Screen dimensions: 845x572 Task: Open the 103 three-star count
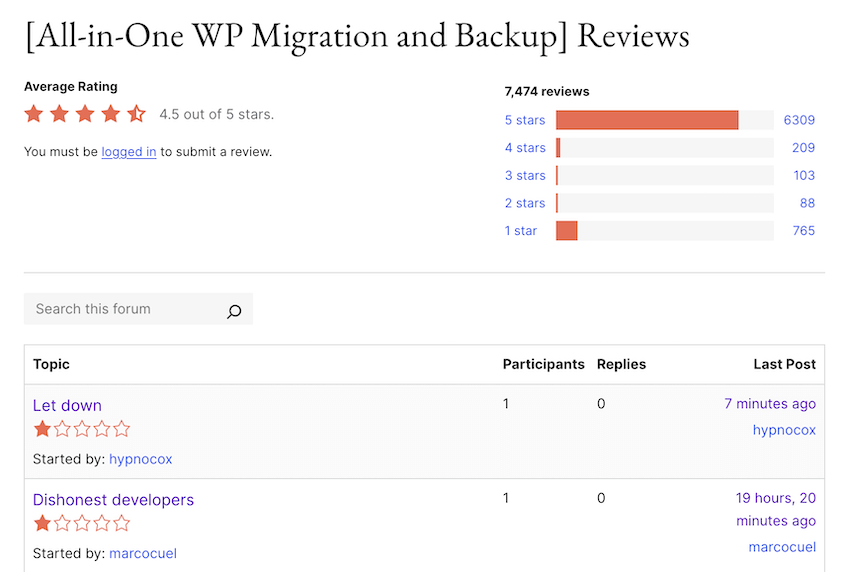[804, 175]
